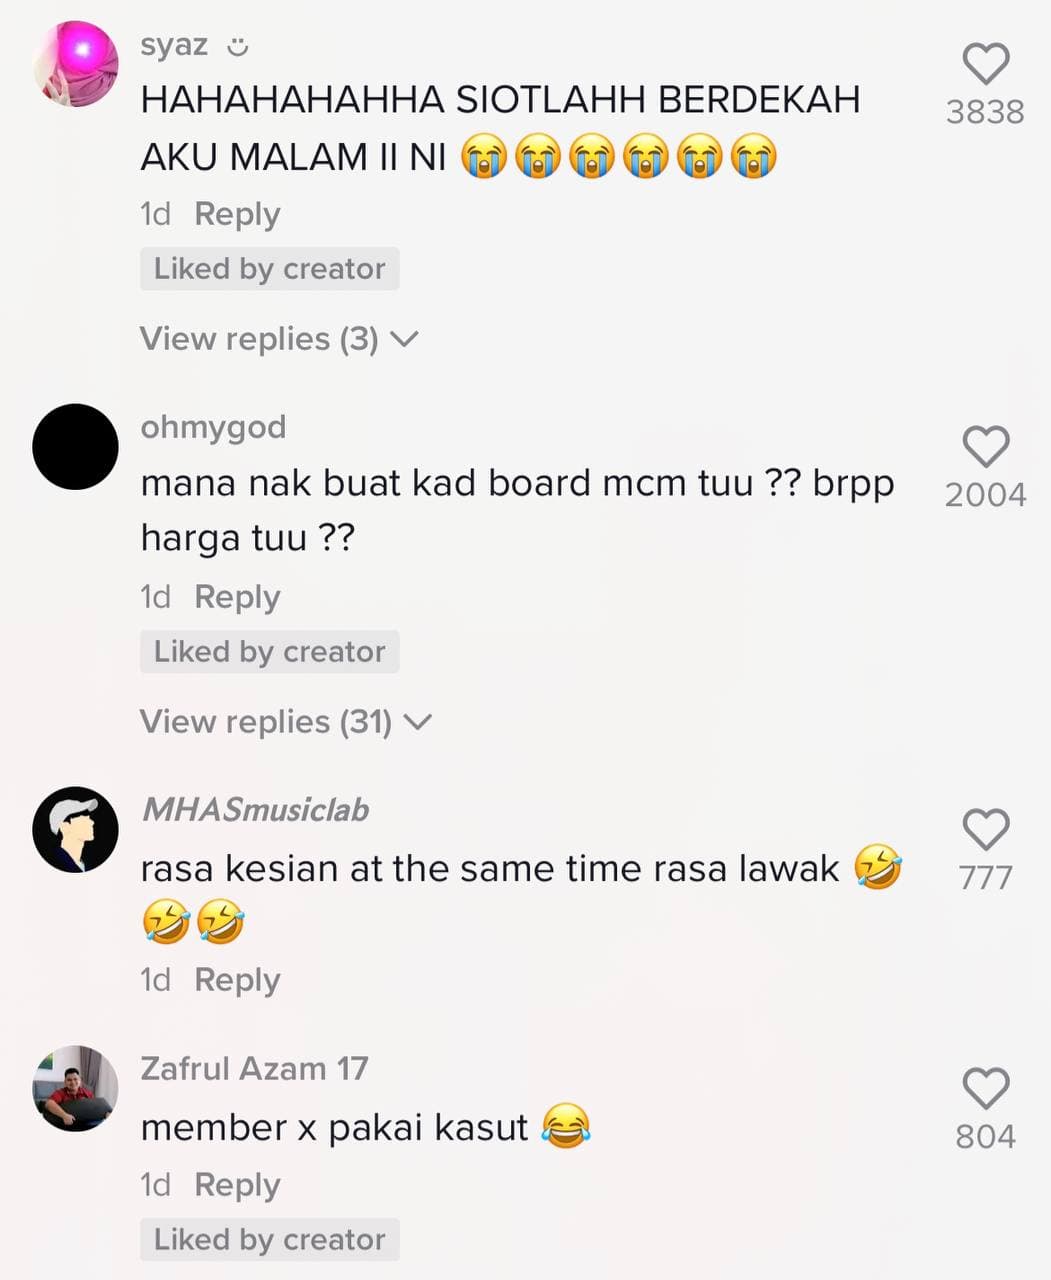Screen dimensions: 1051x1280
Task: Like the MHASmusiclab comment
Action: point(986,830)
